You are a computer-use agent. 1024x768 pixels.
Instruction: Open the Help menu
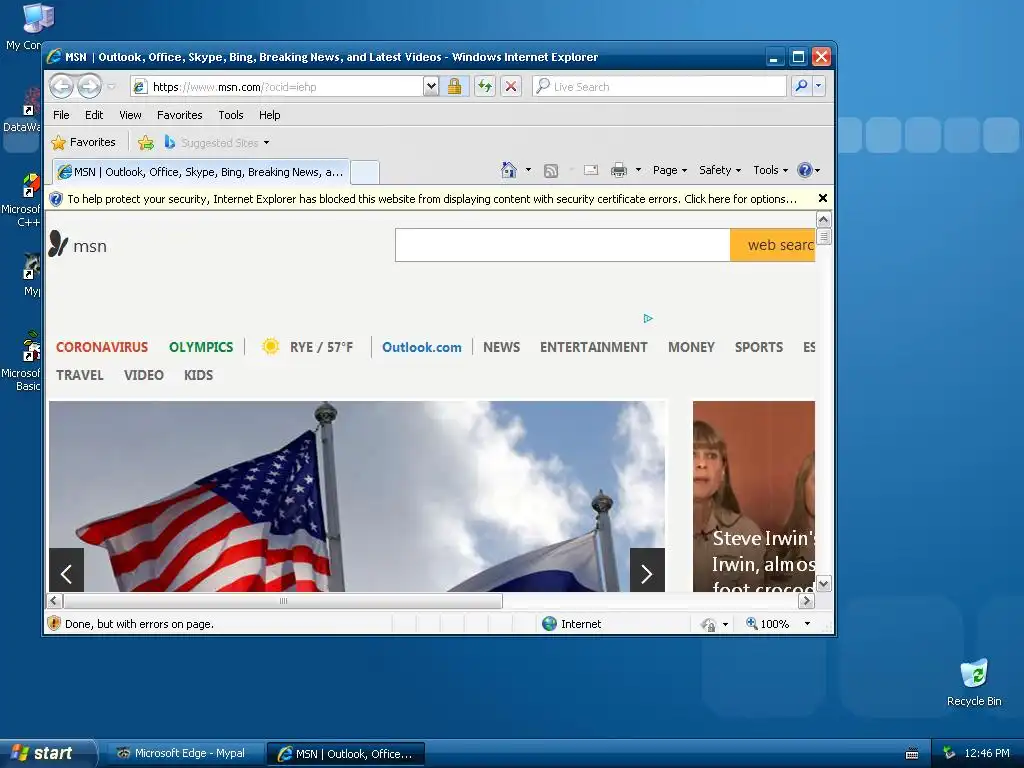tap(269, 115)
